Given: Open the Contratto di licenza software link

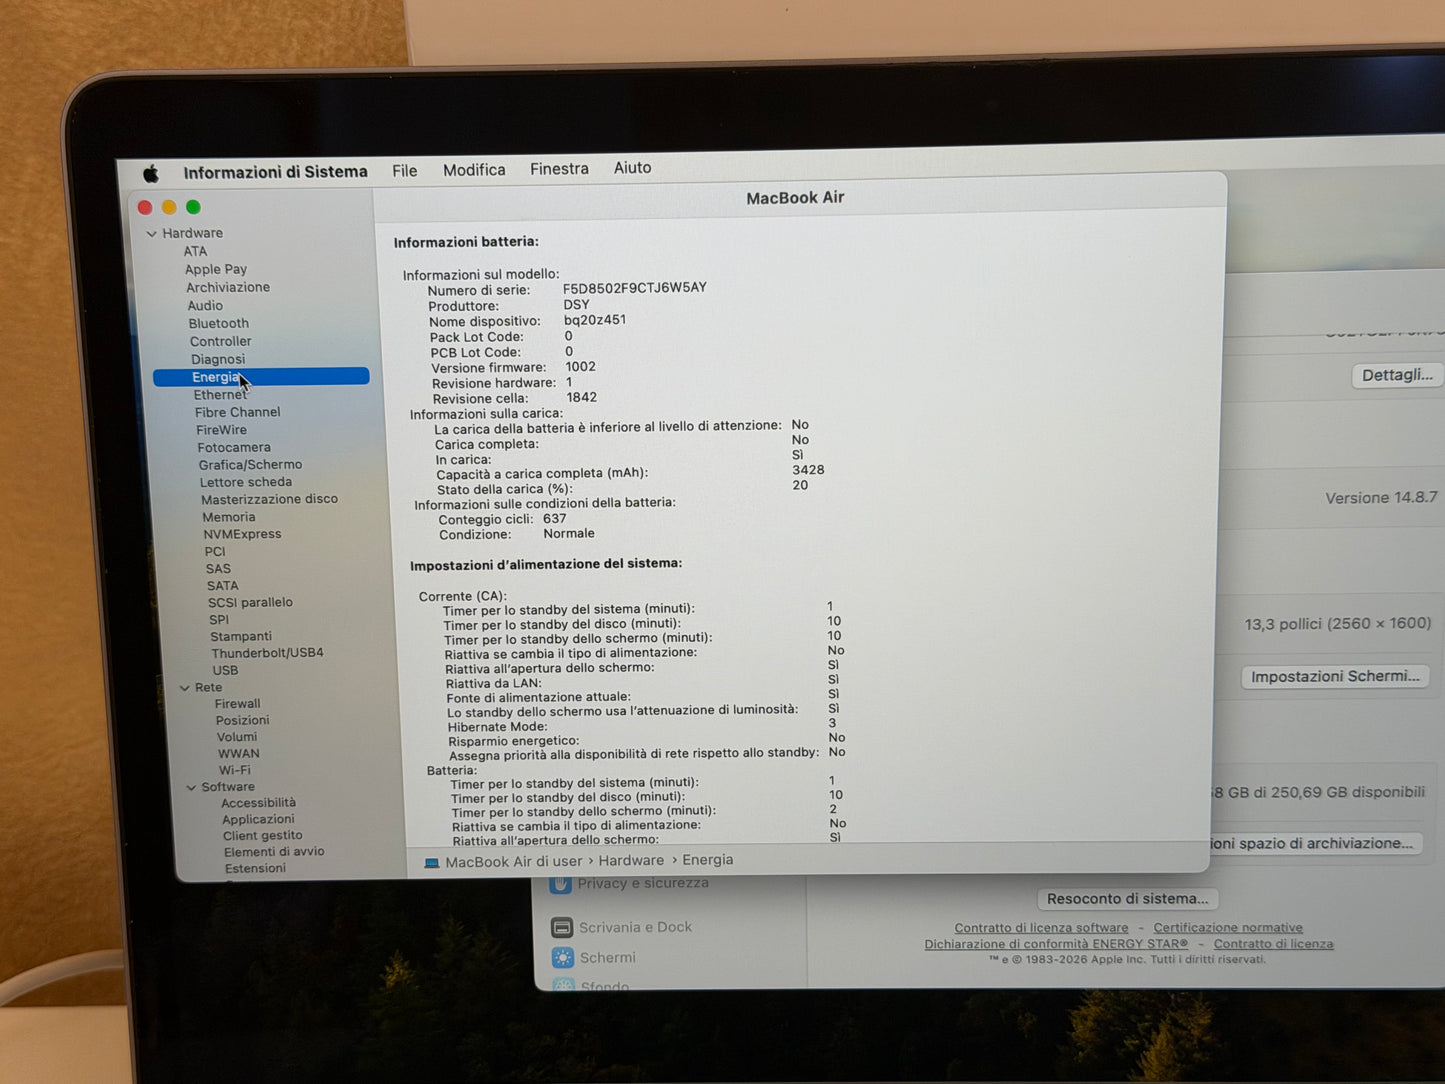Looking at the screenshot, I should [x=1041, y=928].
